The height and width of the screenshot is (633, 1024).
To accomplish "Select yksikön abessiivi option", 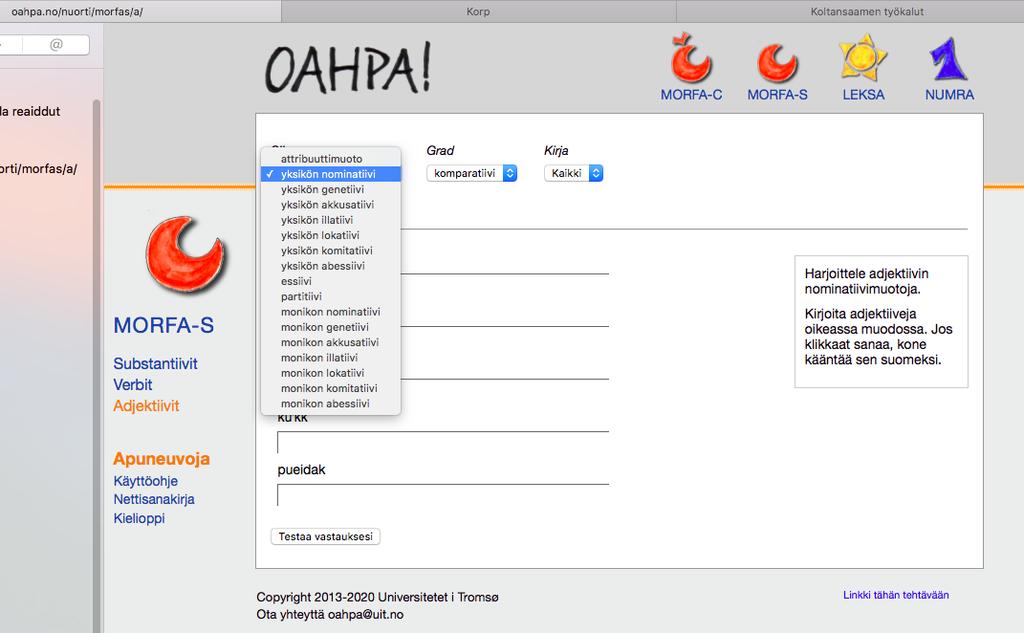I will pyautogui.click(x=330, y=266).
